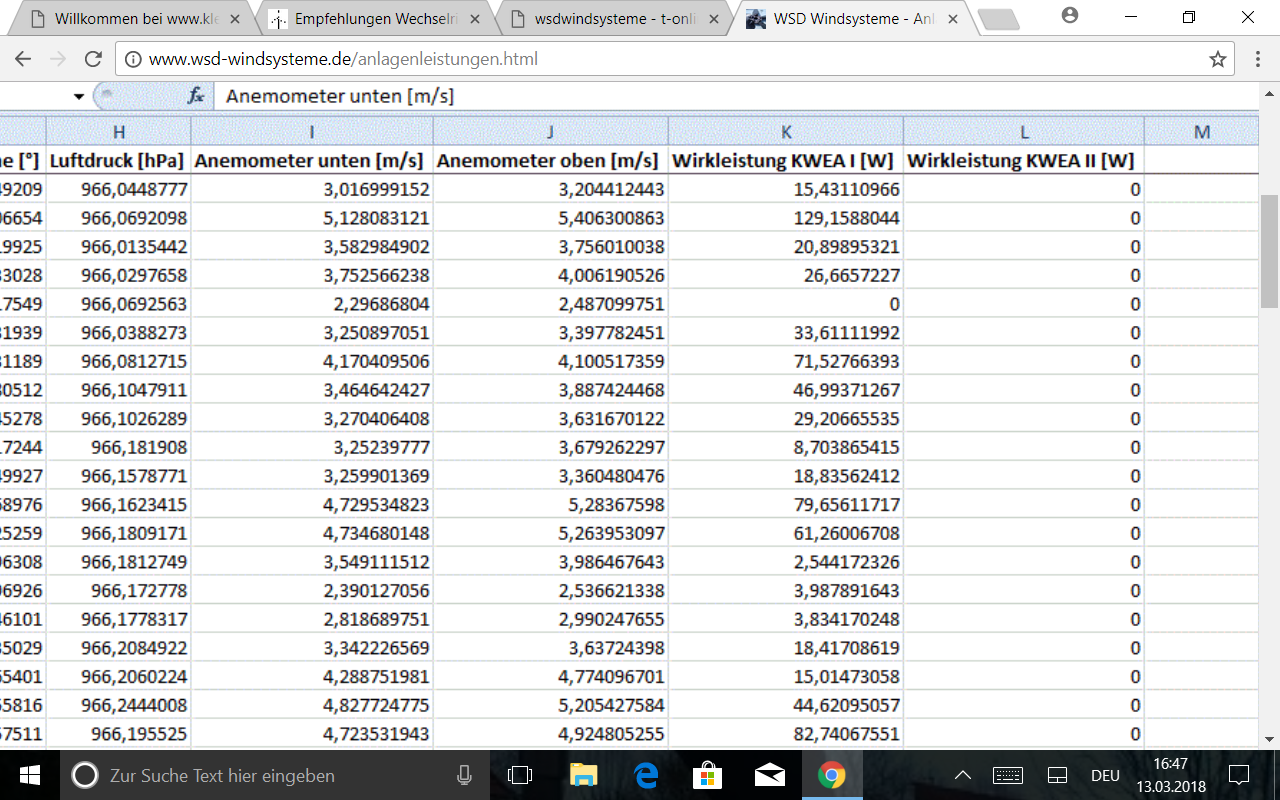Click the Windows search box
The height and width of the screenshot is (800, 1280).
pyautogui.click(x=260, y=775)
